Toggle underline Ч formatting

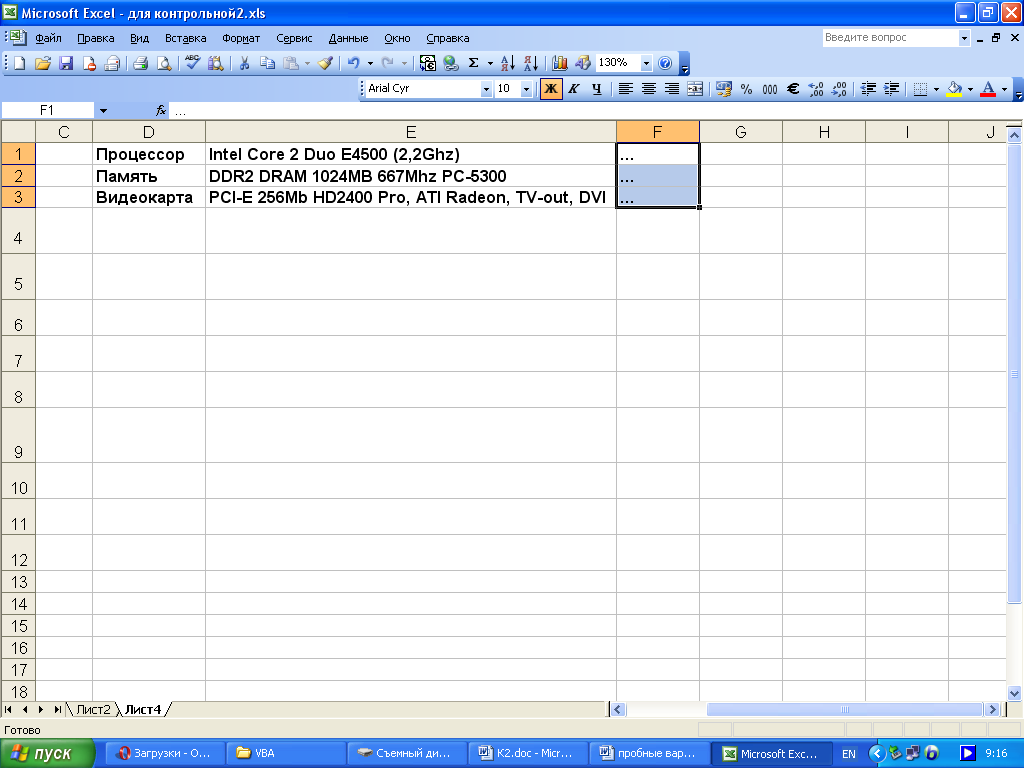pyautogui.click(x=597, y=89)
